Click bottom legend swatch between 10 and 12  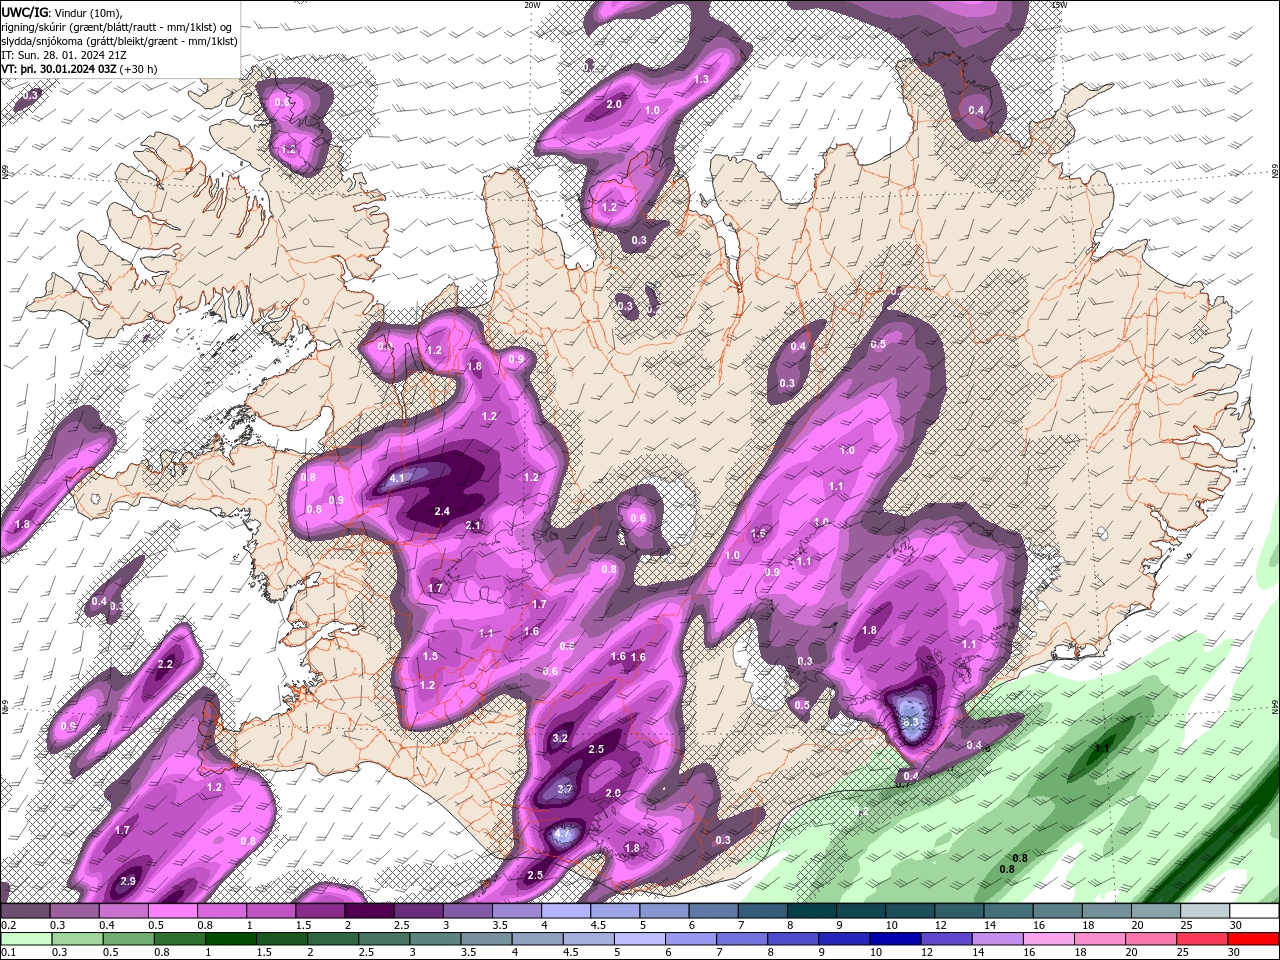coord(897,939)
